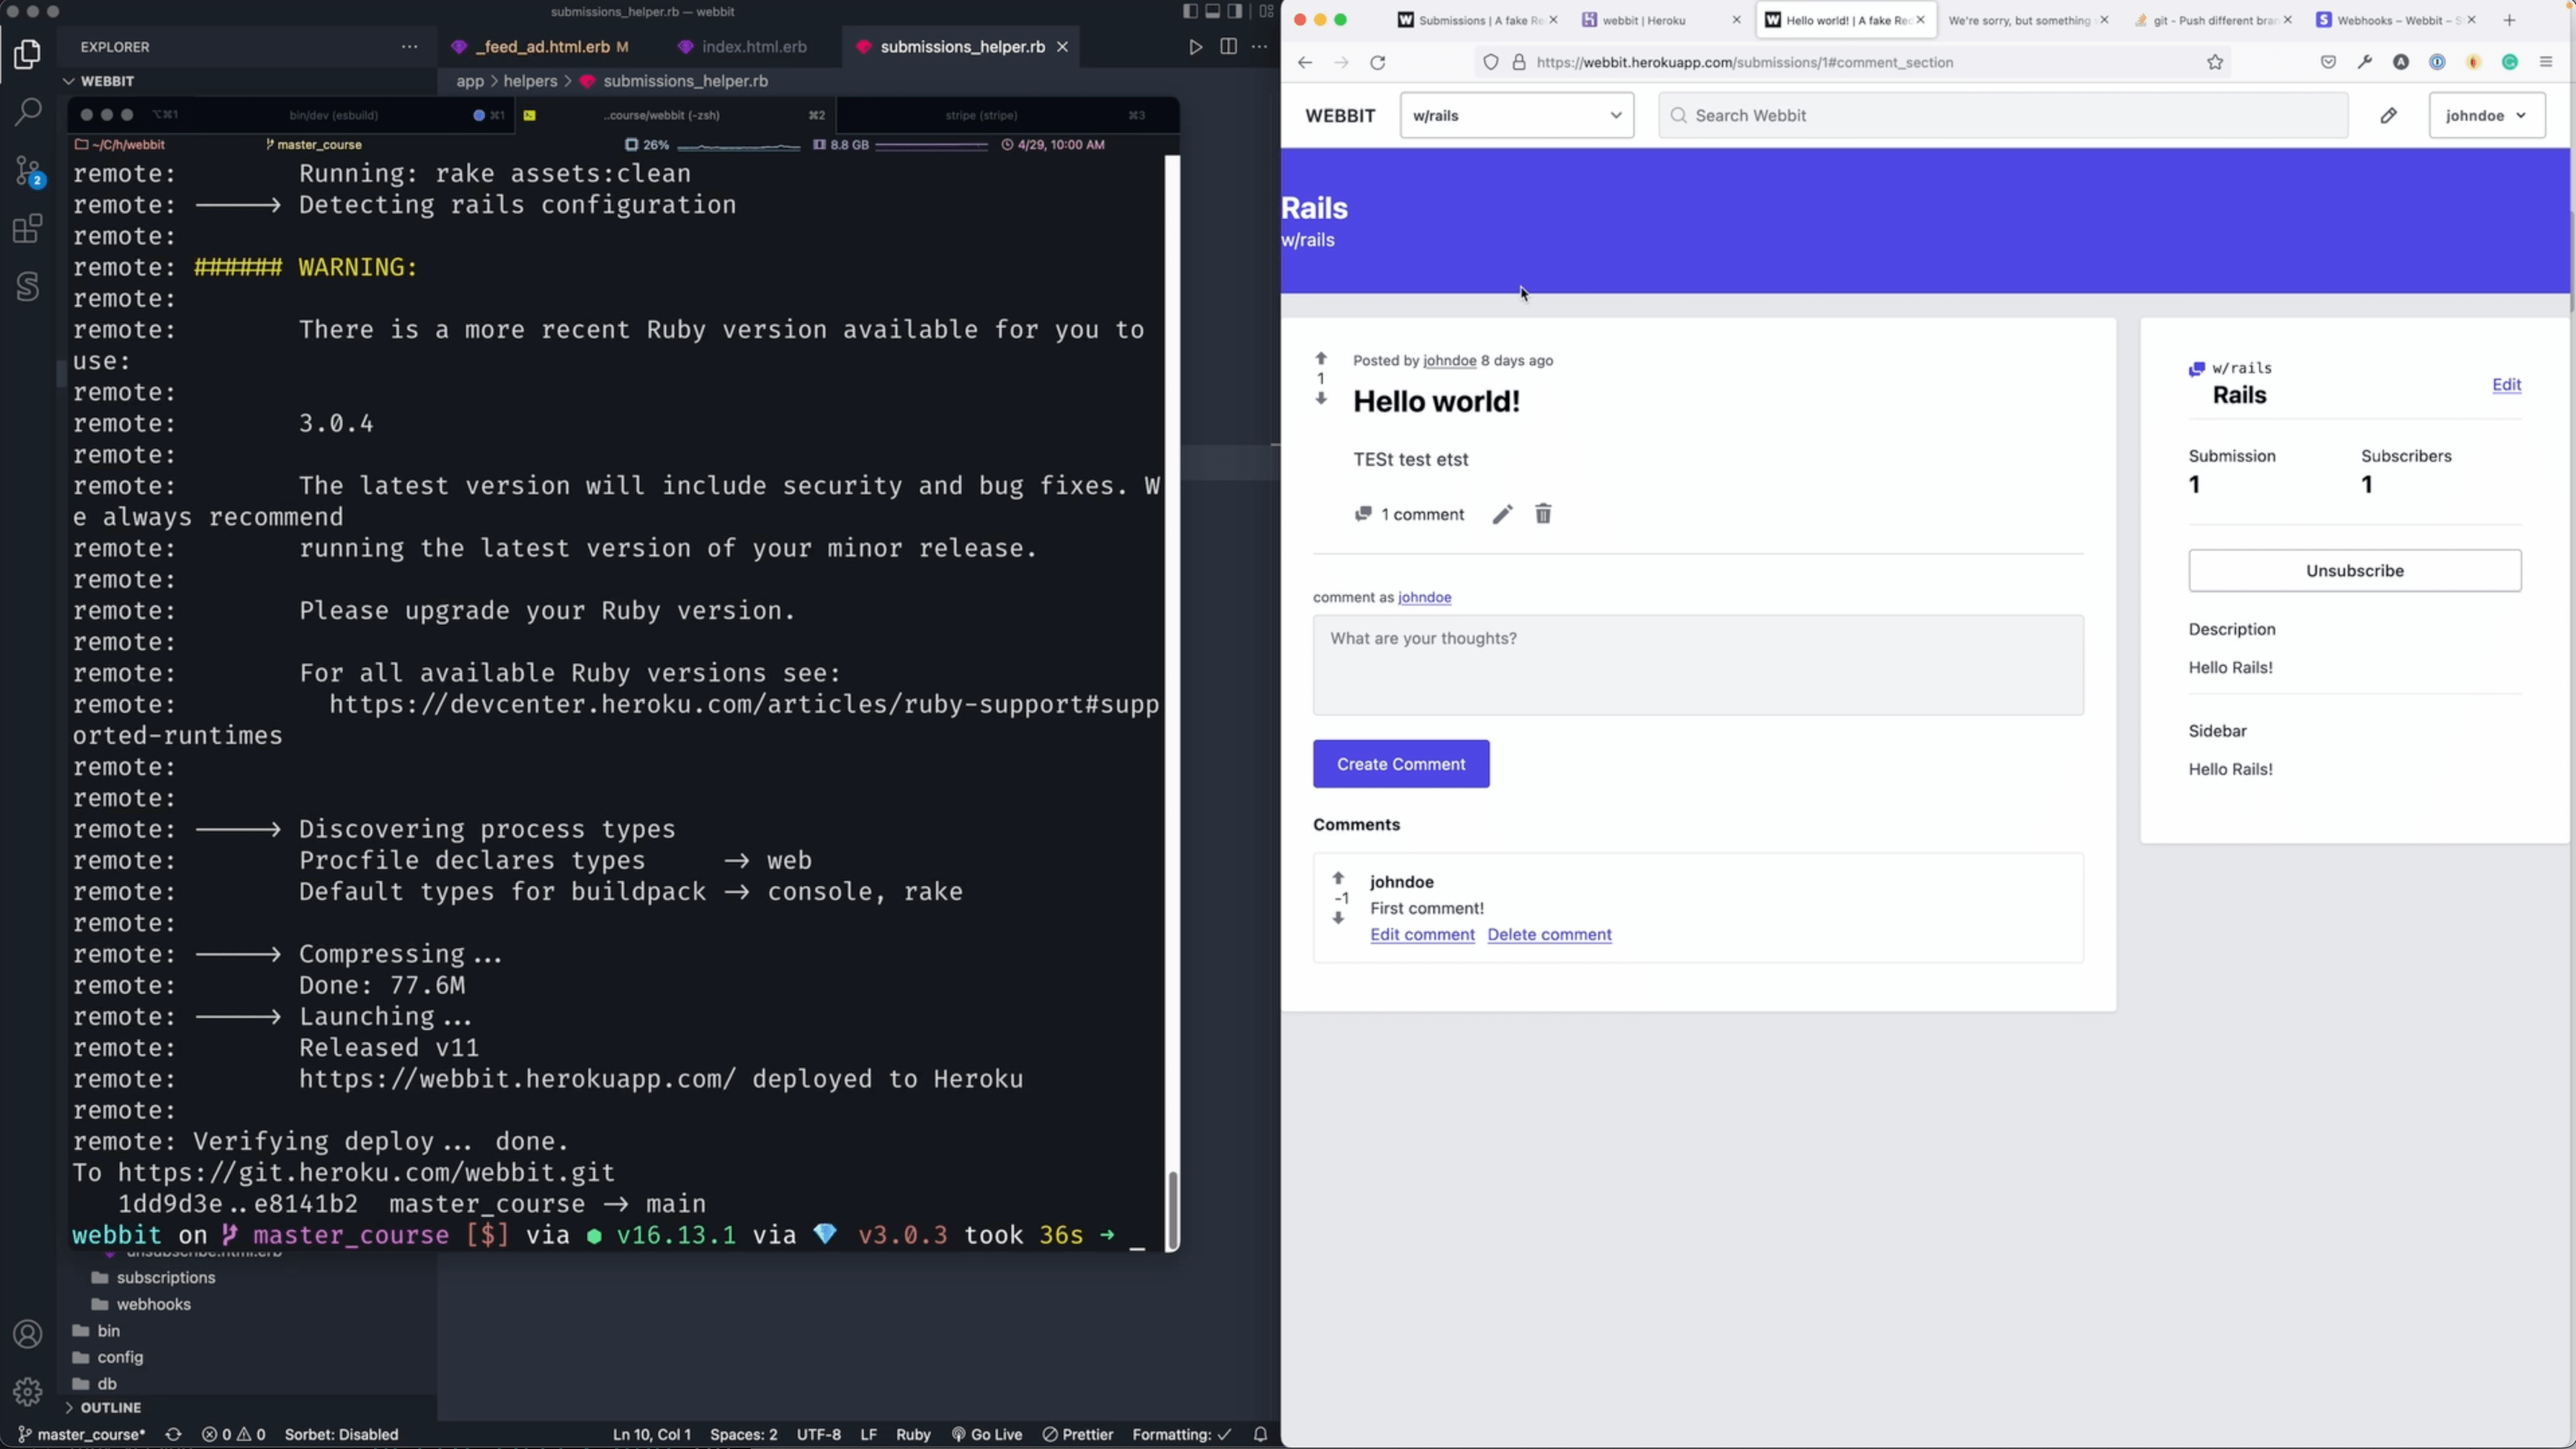Click the Create Comment button
Screen dimensions: 2576x1449
pyautogui.click(x=1401, y=764)
